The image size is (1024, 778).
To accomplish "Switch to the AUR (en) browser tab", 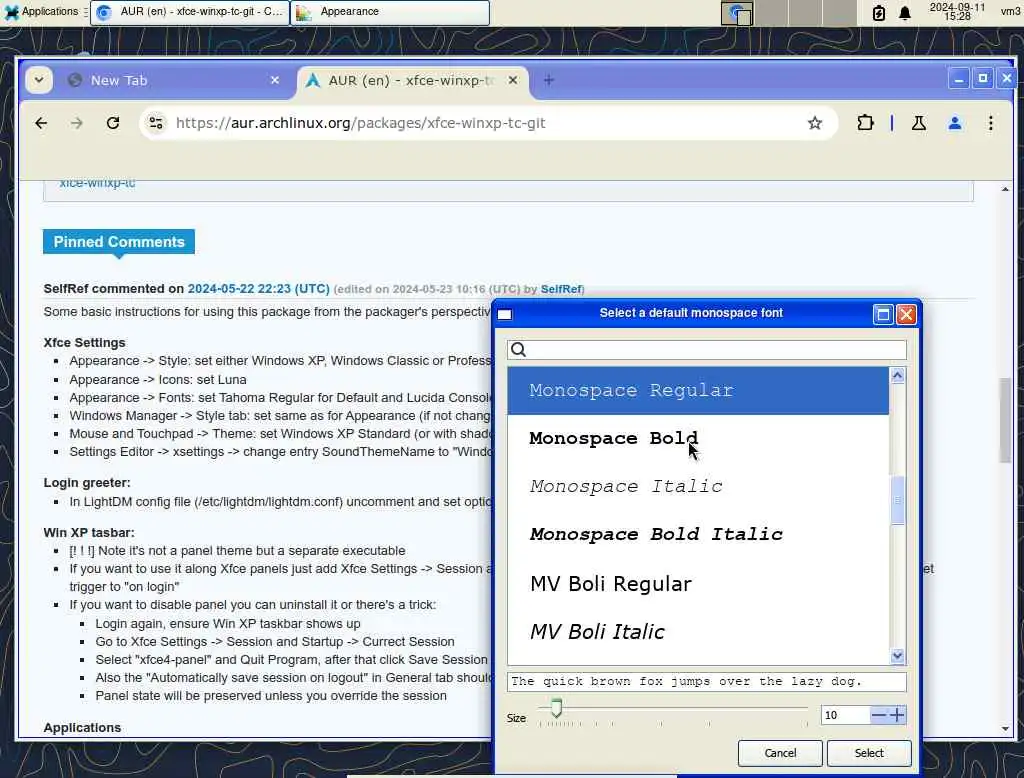I will [x=413, y=80].
